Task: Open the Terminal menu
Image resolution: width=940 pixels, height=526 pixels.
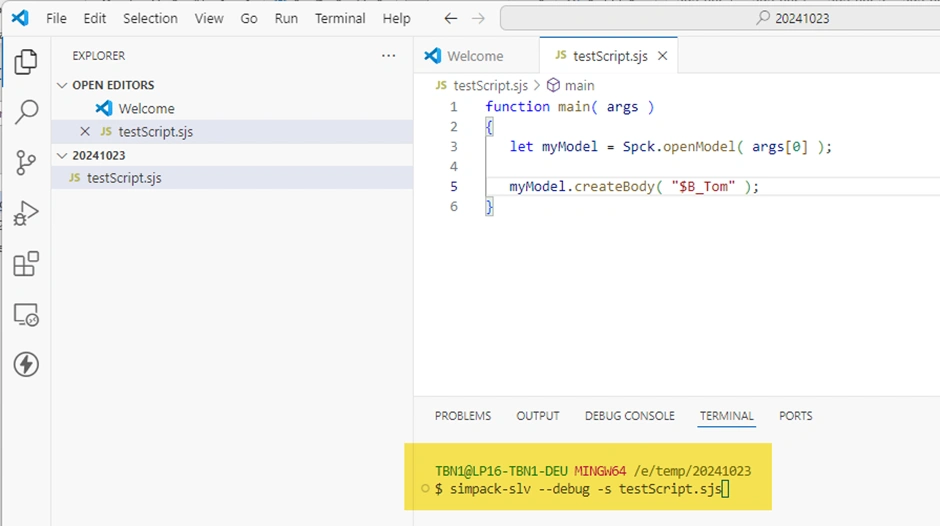Action: click(x=341, y=18)
